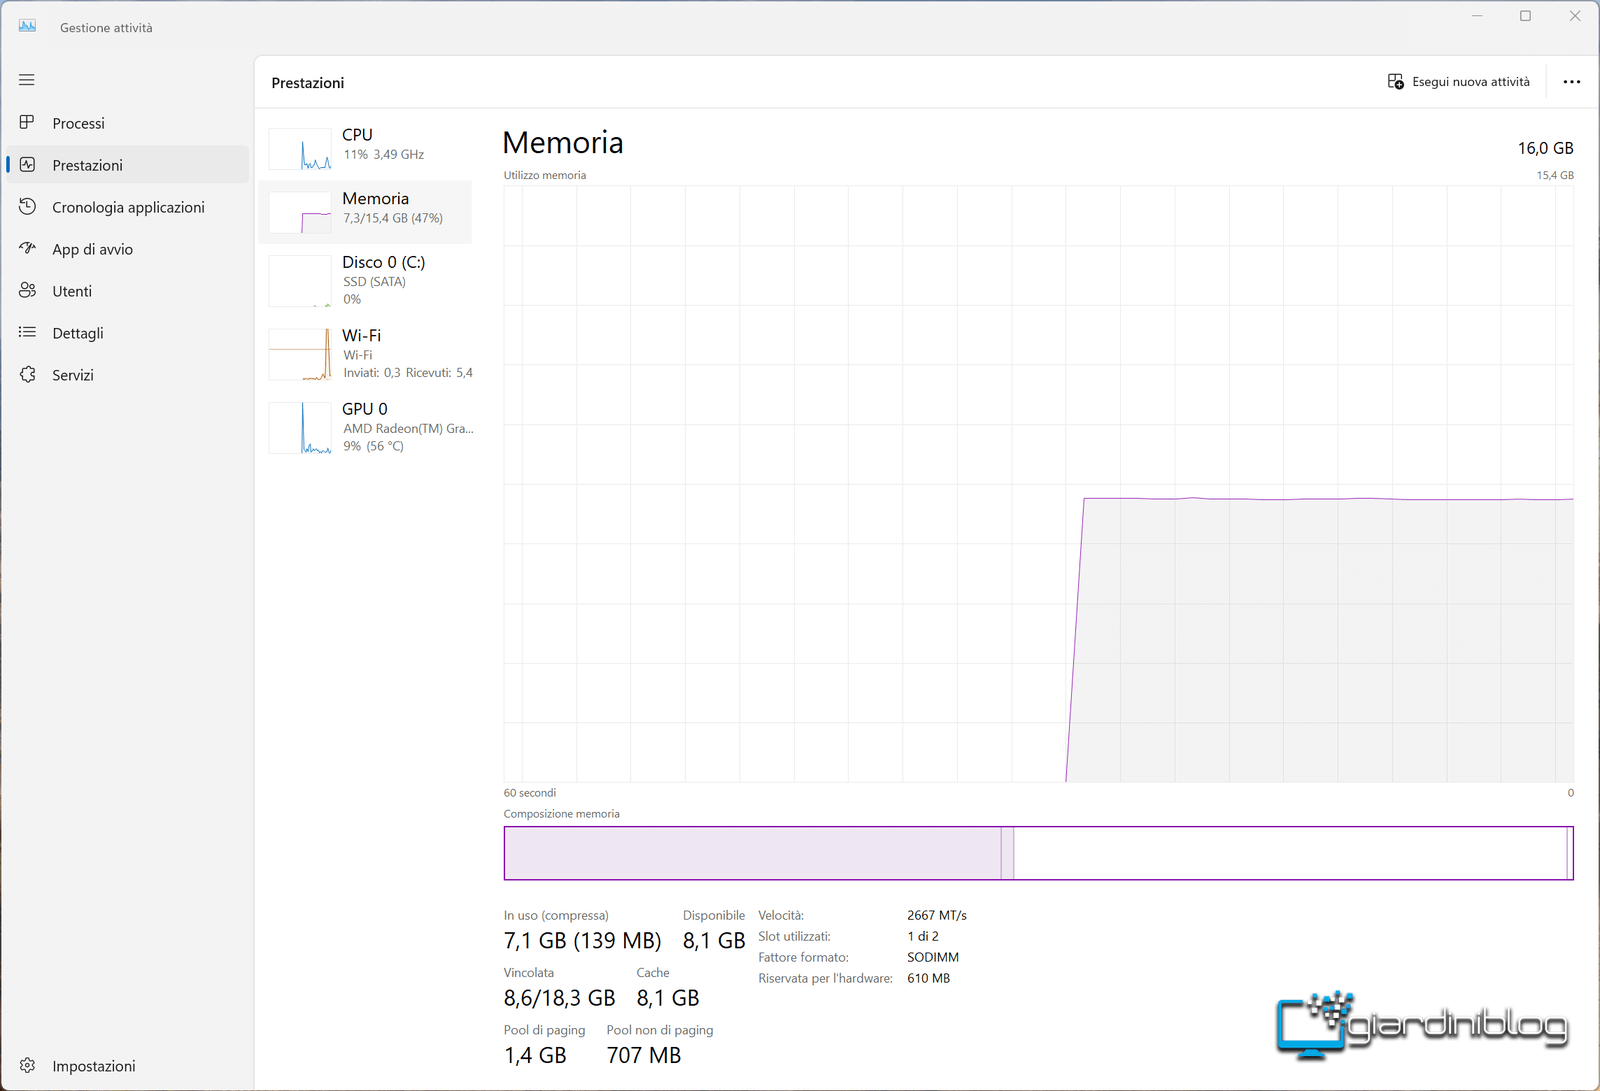Viewport: 1600px width, 1091px height.
Task: Click the SSD (SATA) disk label
Action: coord(374,282)
